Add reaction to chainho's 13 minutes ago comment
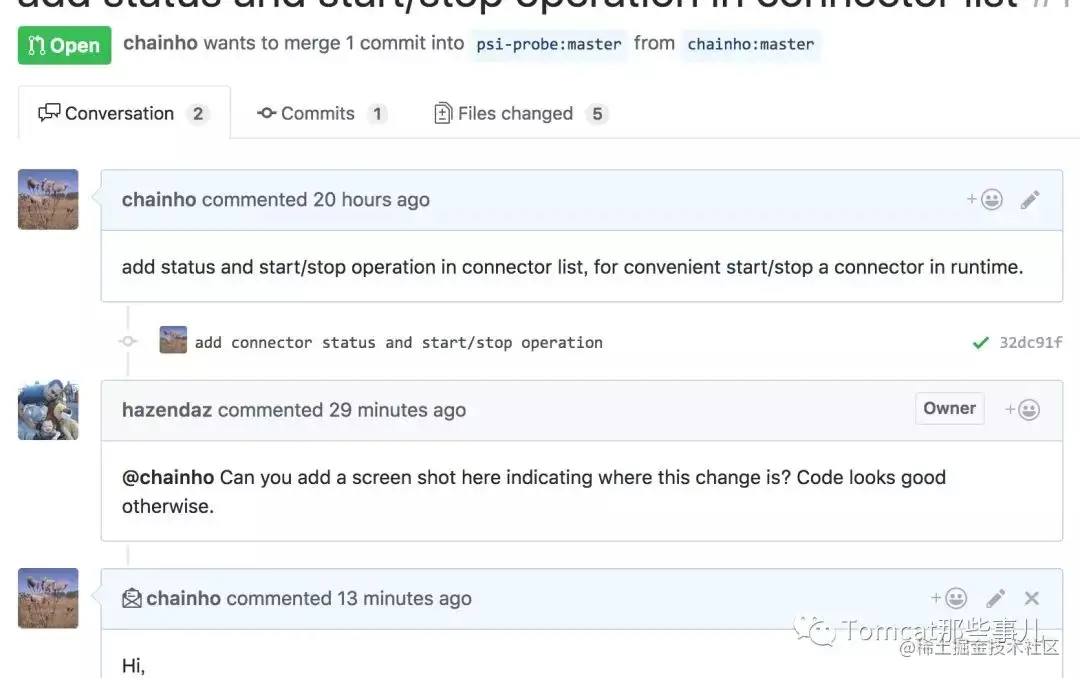This screenshot has width=1080, height=678. point(950,598)
